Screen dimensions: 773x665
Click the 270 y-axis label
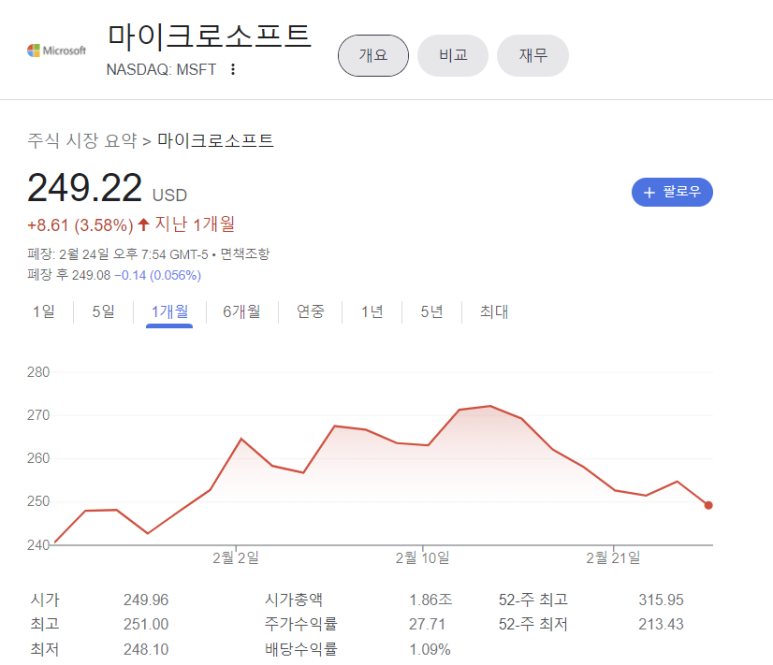[38, 415]
